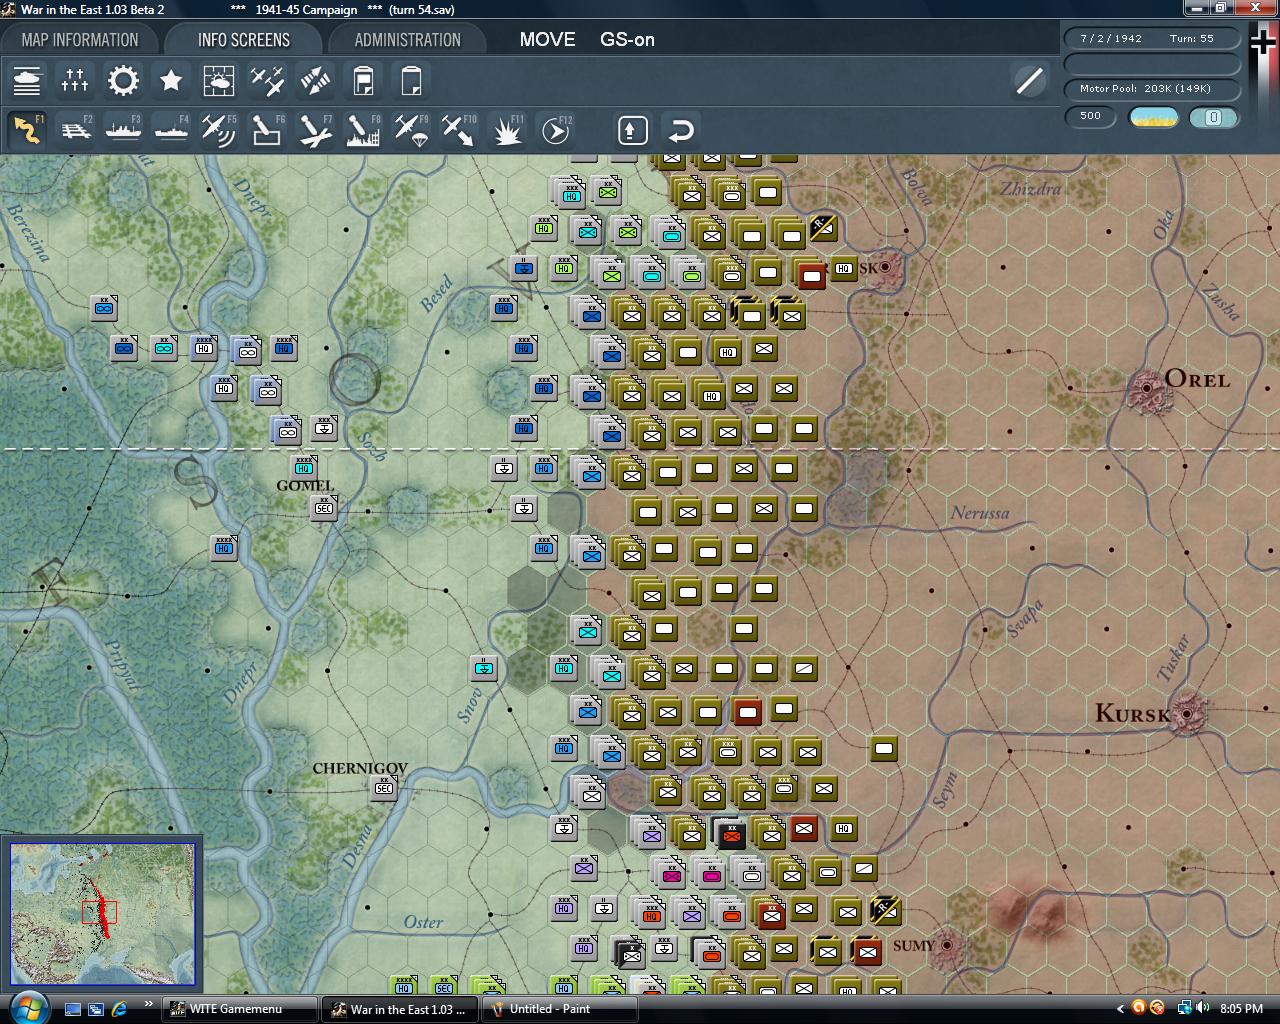
Task: Click the minimap overview in corner
Action: tap(102, 913)
